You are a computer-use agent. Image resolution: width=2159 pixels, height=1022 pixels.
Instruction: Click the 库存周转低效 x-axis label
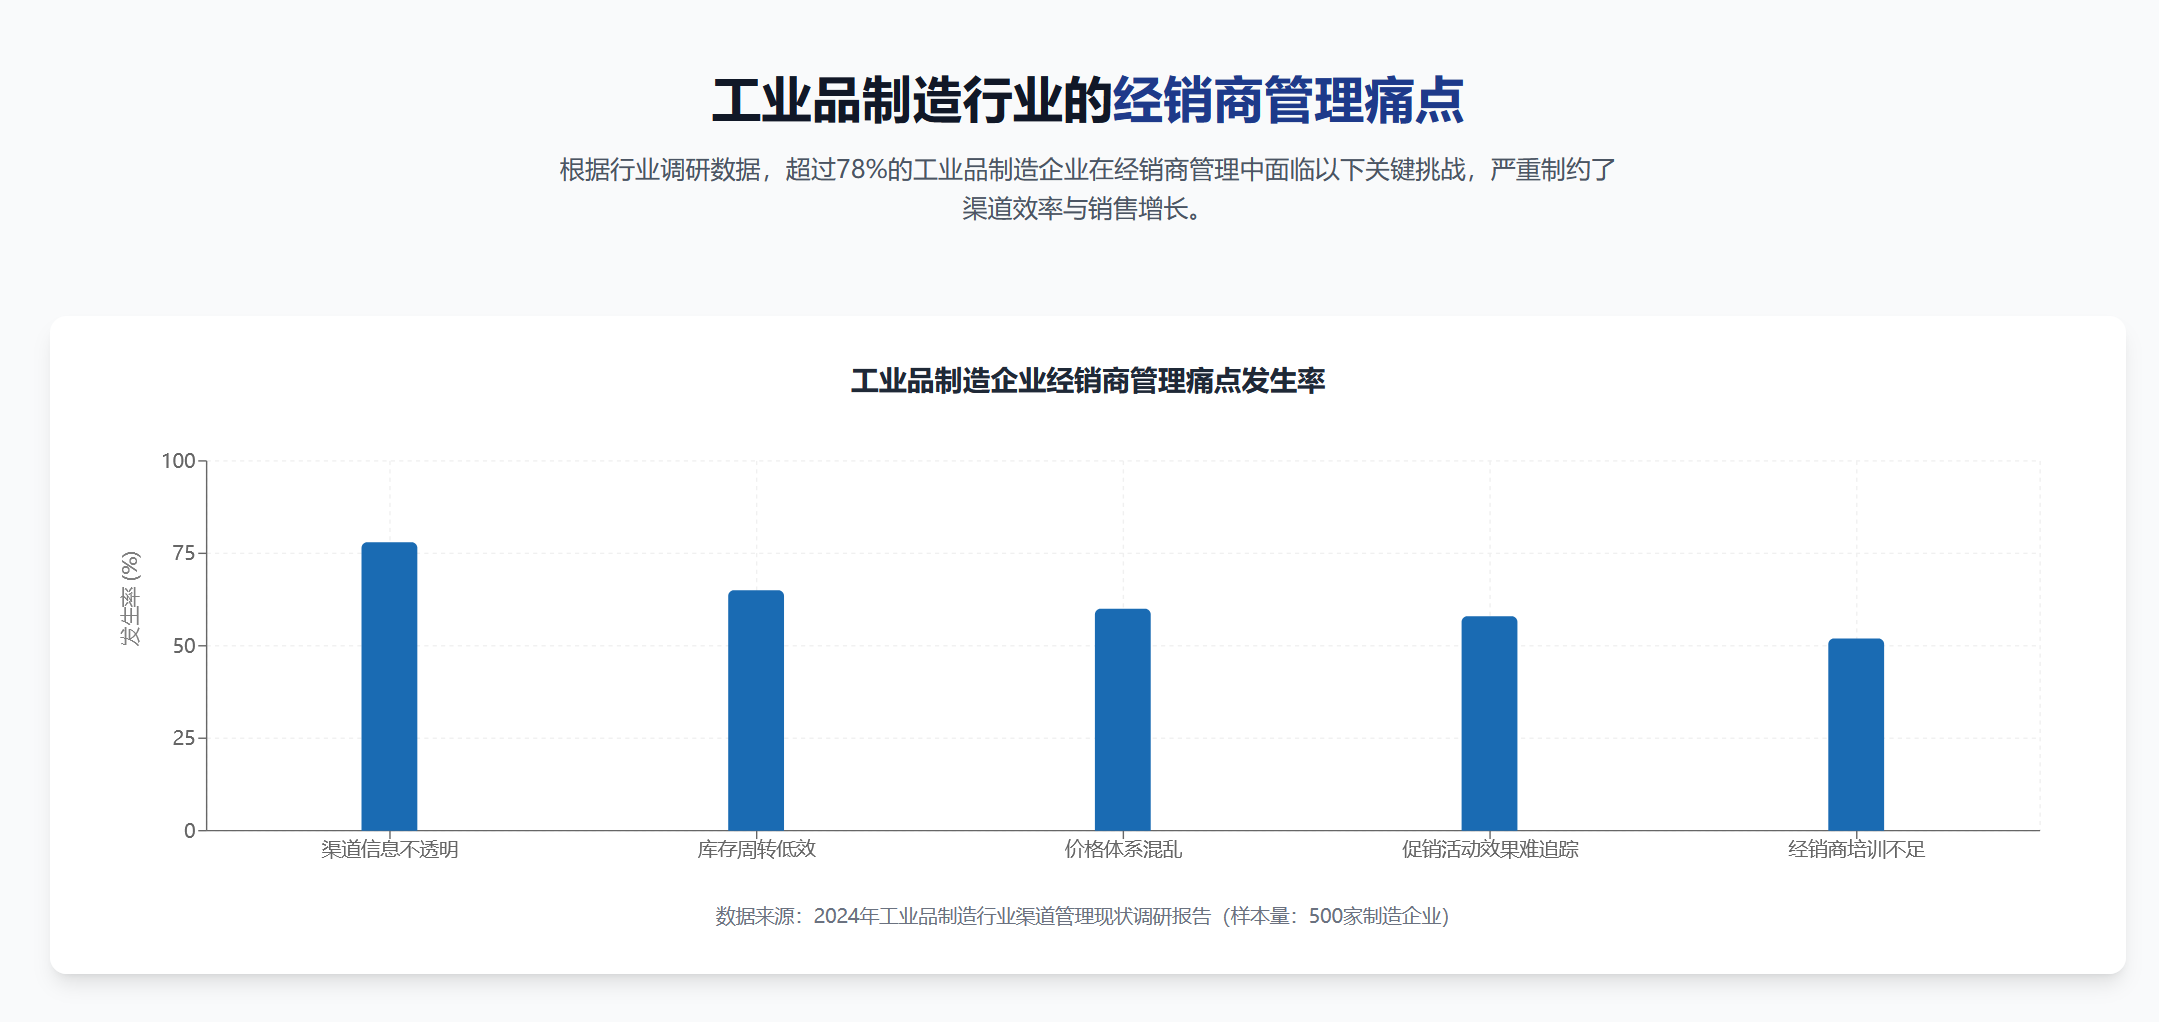756,850
